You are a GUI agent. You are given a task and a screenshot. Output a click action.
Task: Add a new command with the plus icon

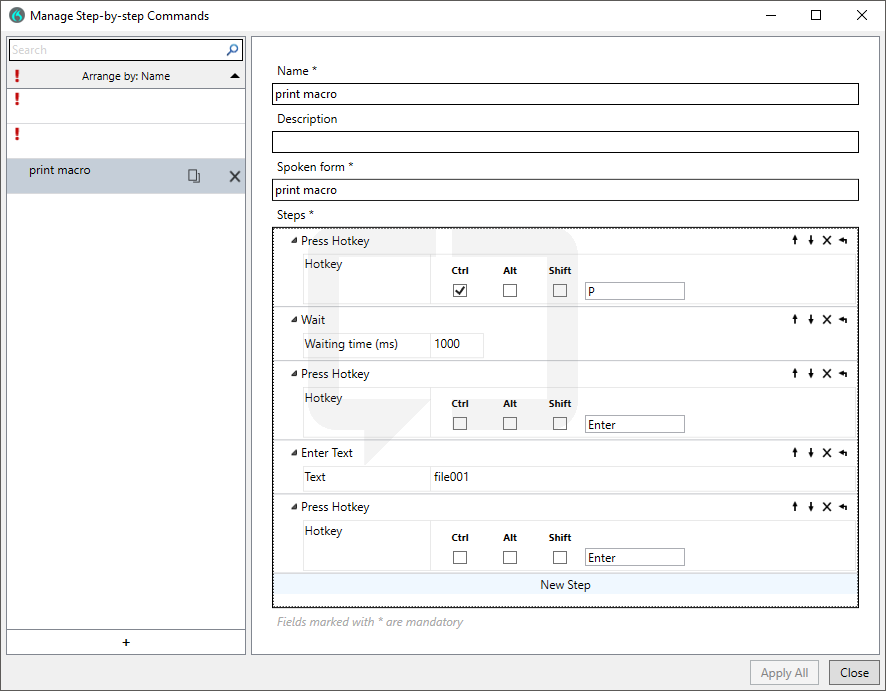126,642
